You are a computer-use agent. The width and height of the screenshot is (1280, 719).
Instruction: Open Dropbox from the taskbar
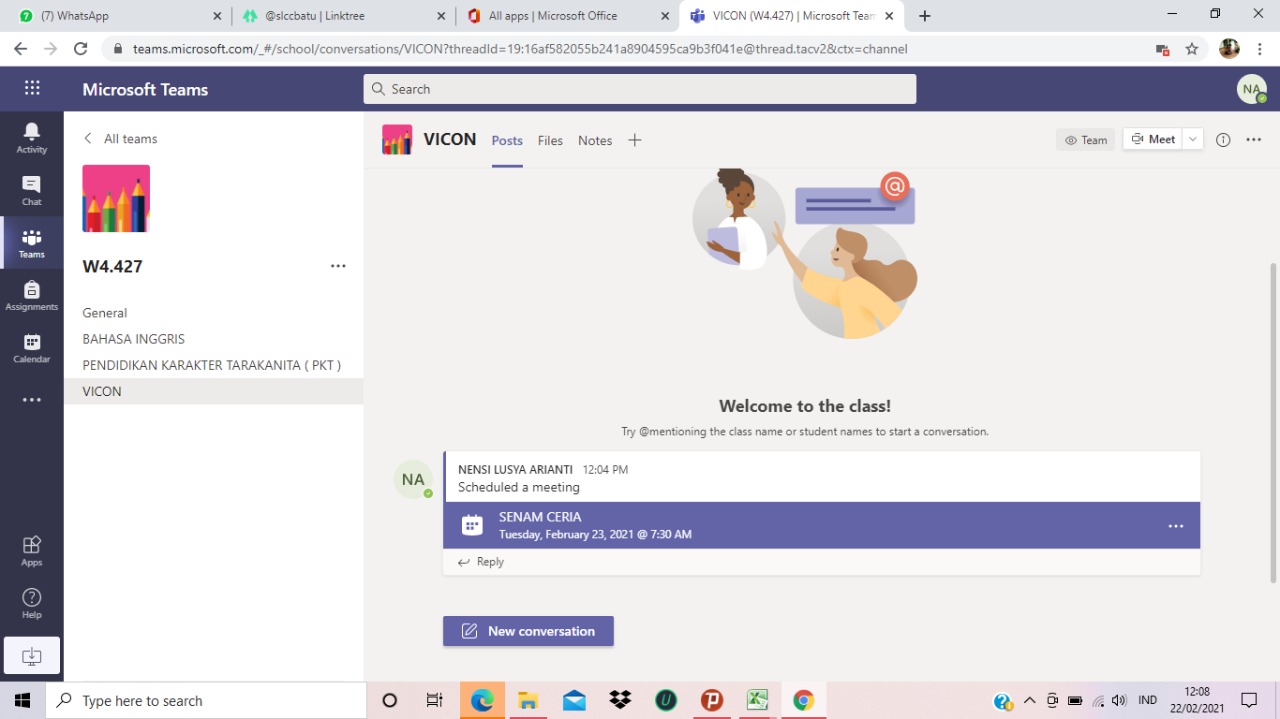[620, 701]
